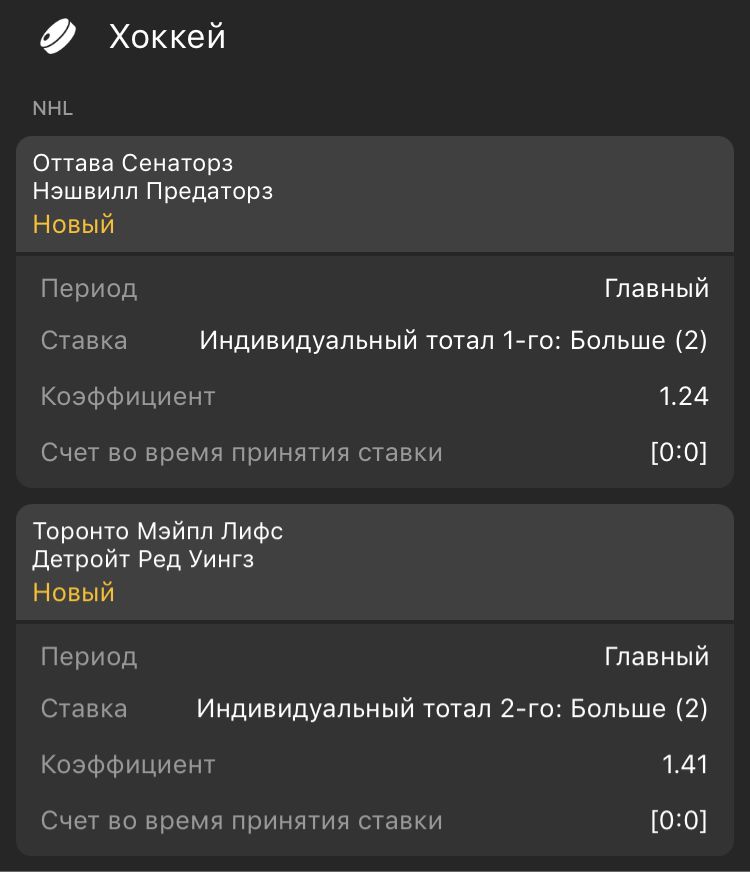This screenshot has height=872, width=750.
Task: Tap the Новый status under Оттава match
Action: tap(74, 224)
